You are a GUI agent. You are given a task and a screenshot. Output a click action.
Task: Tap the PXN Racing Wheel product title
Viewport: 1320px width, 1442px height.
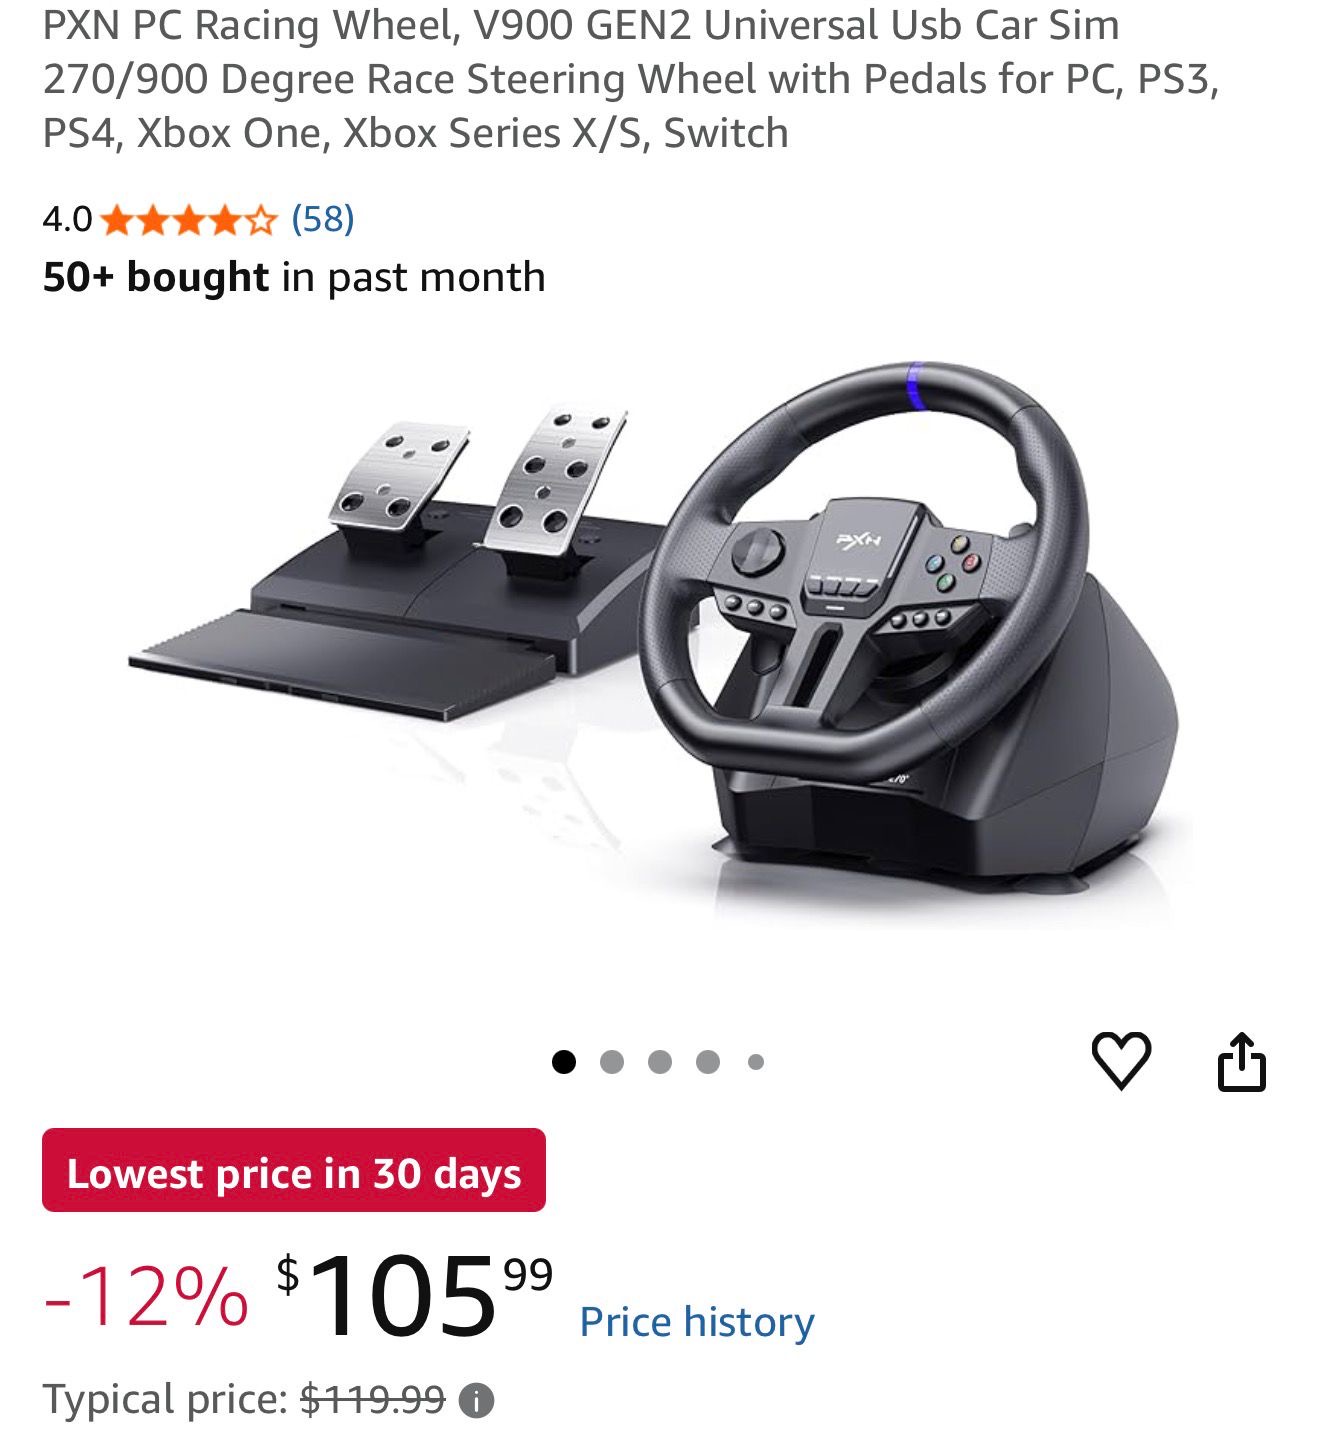631,79
